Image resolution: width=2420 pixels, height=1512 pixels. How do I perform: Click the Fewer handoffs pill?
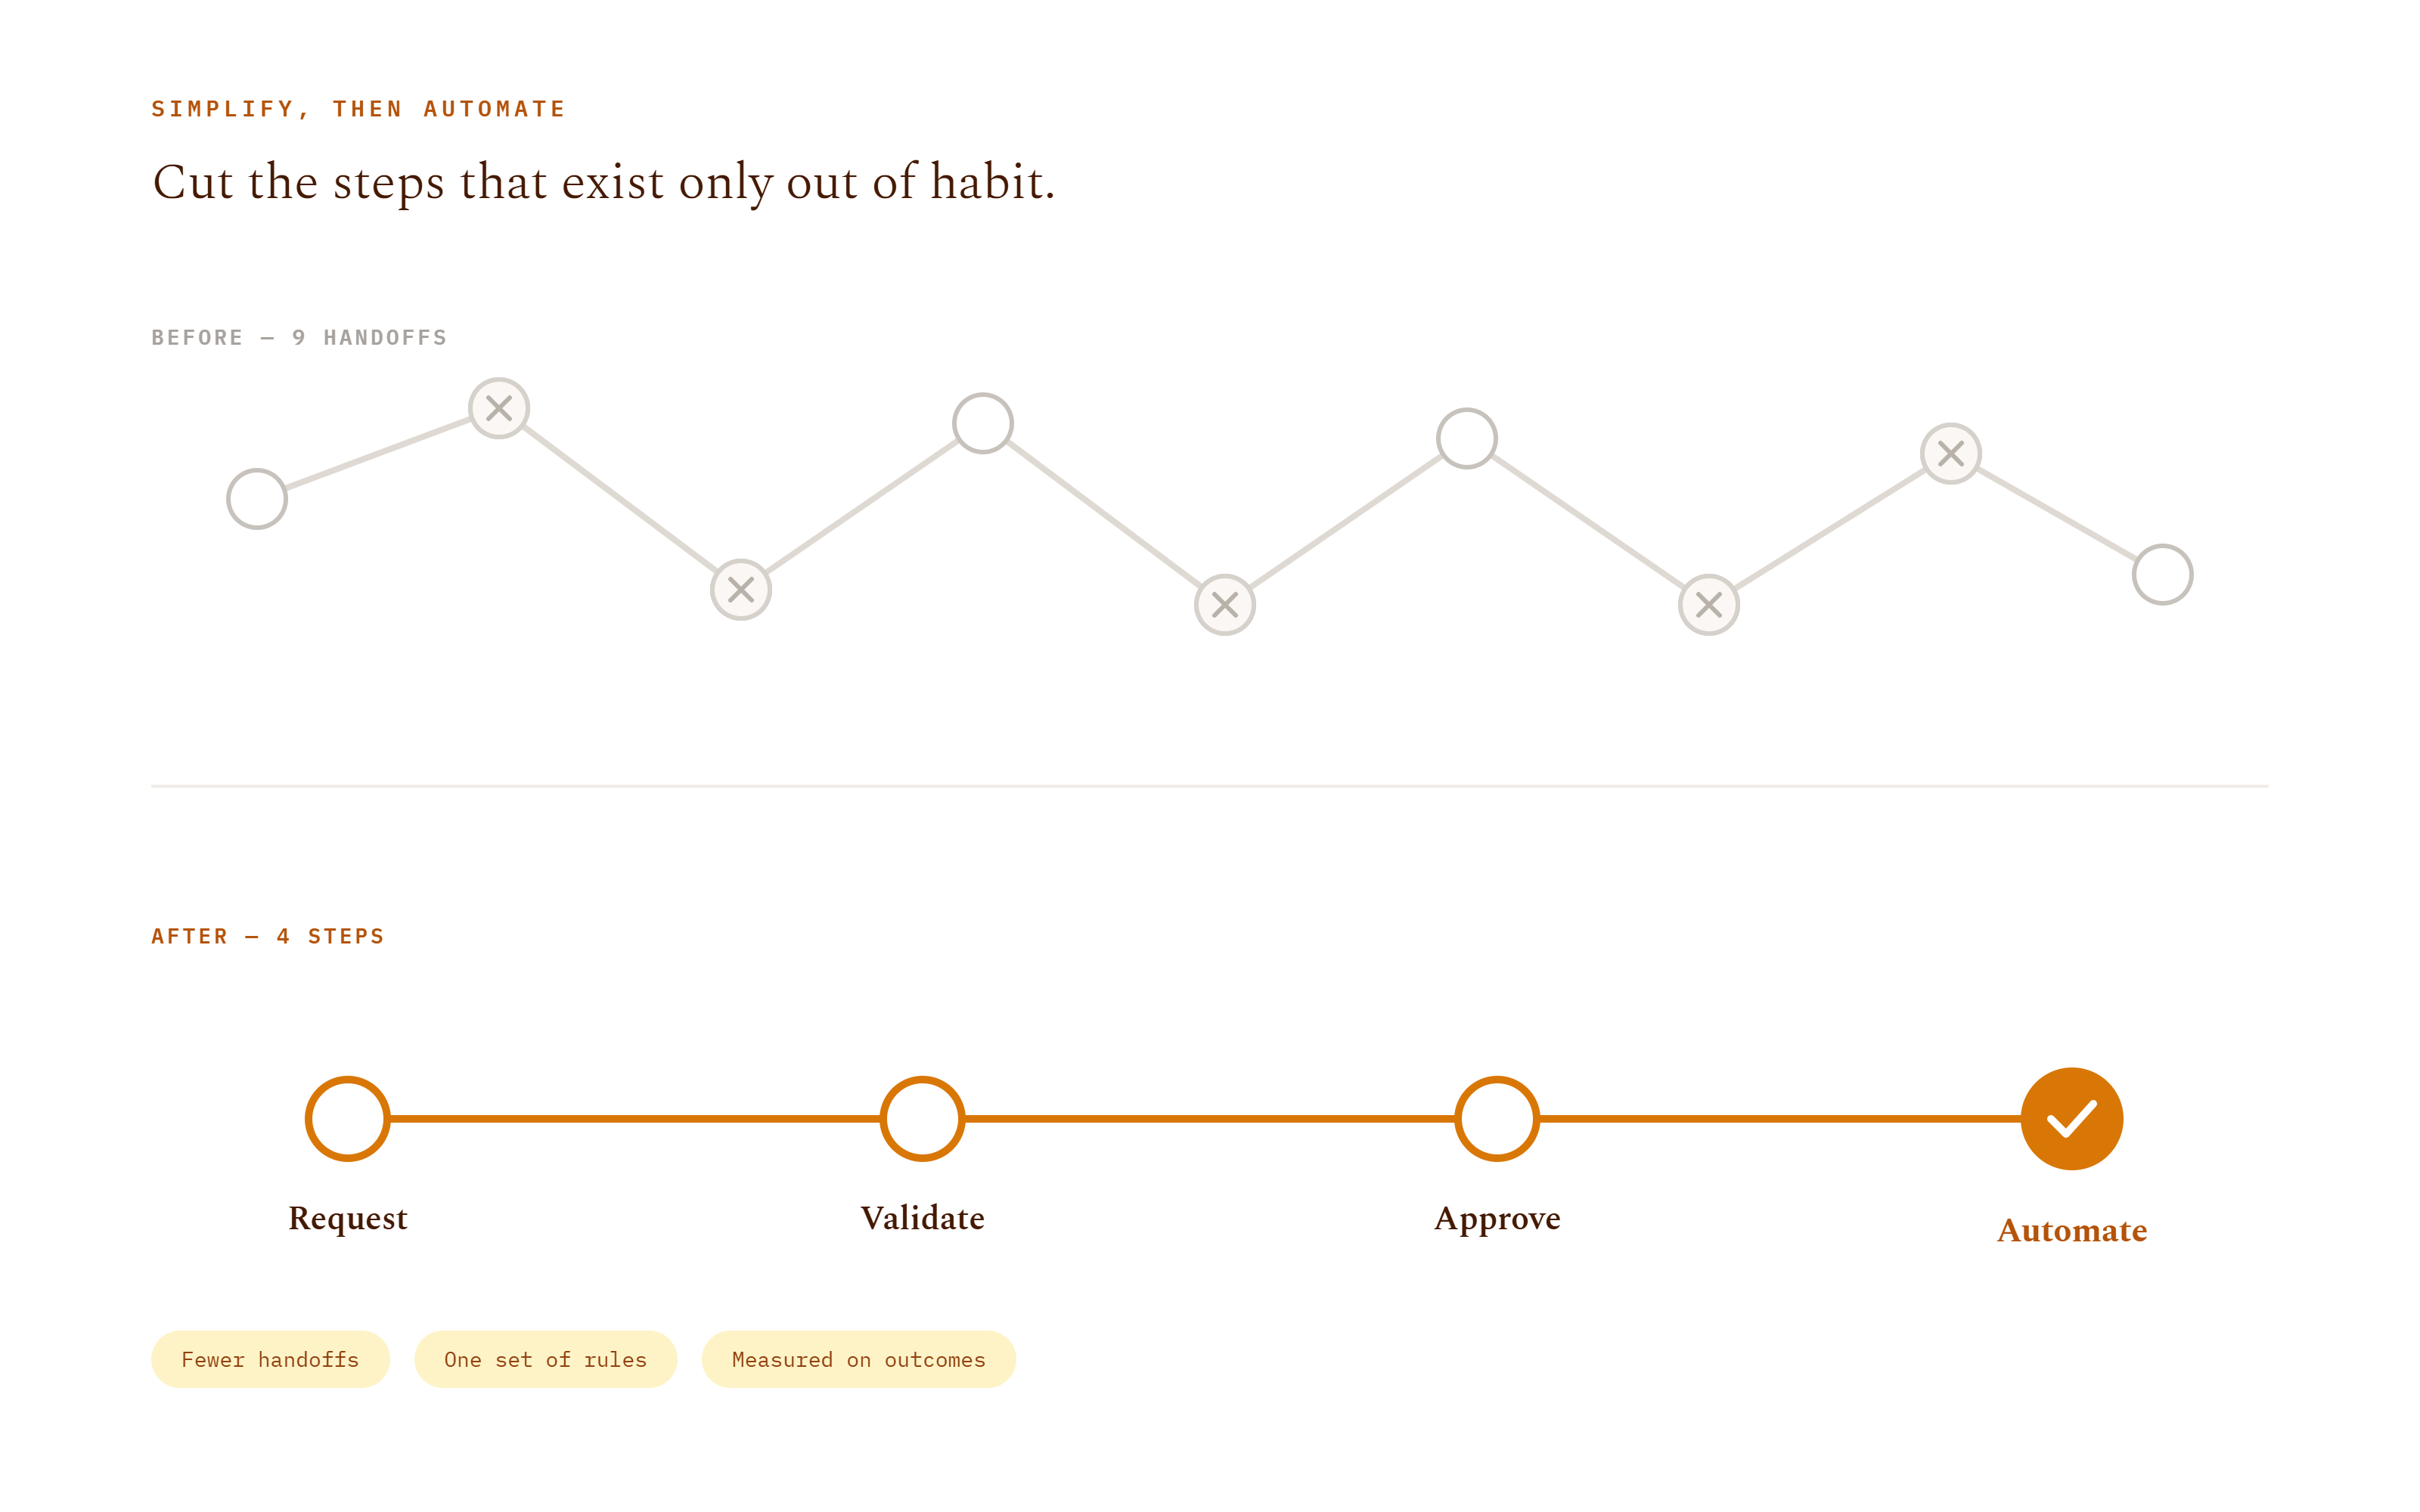270,1359
